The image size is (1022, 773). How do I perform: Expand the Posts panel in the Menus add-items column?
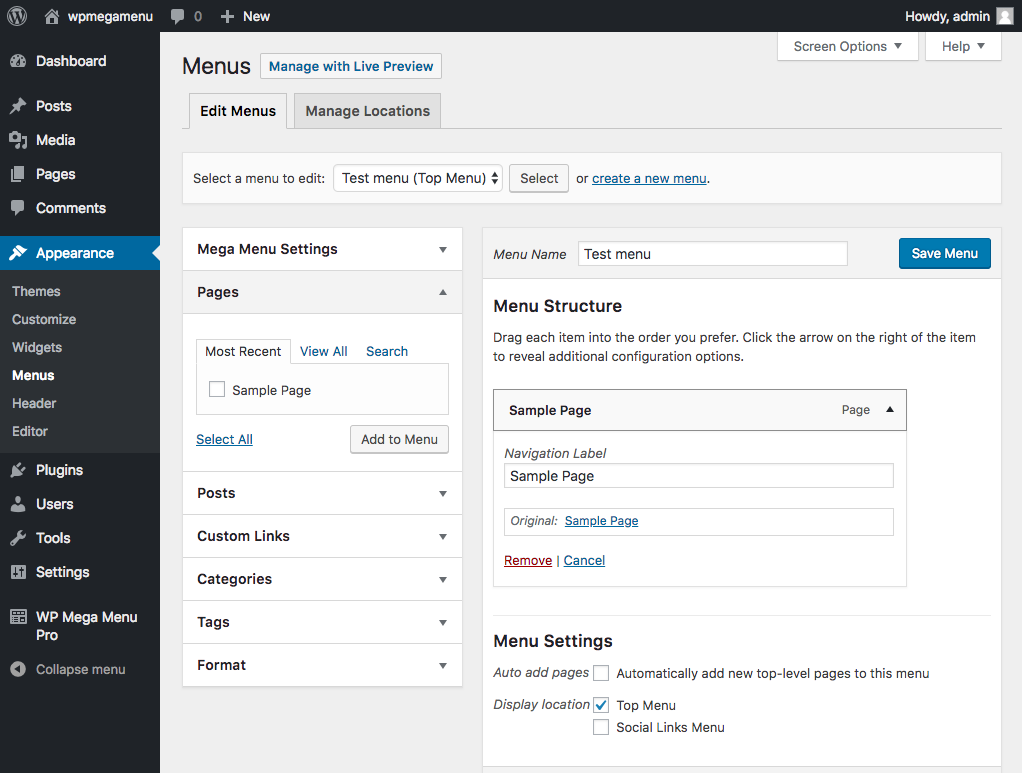pos(323,493)
